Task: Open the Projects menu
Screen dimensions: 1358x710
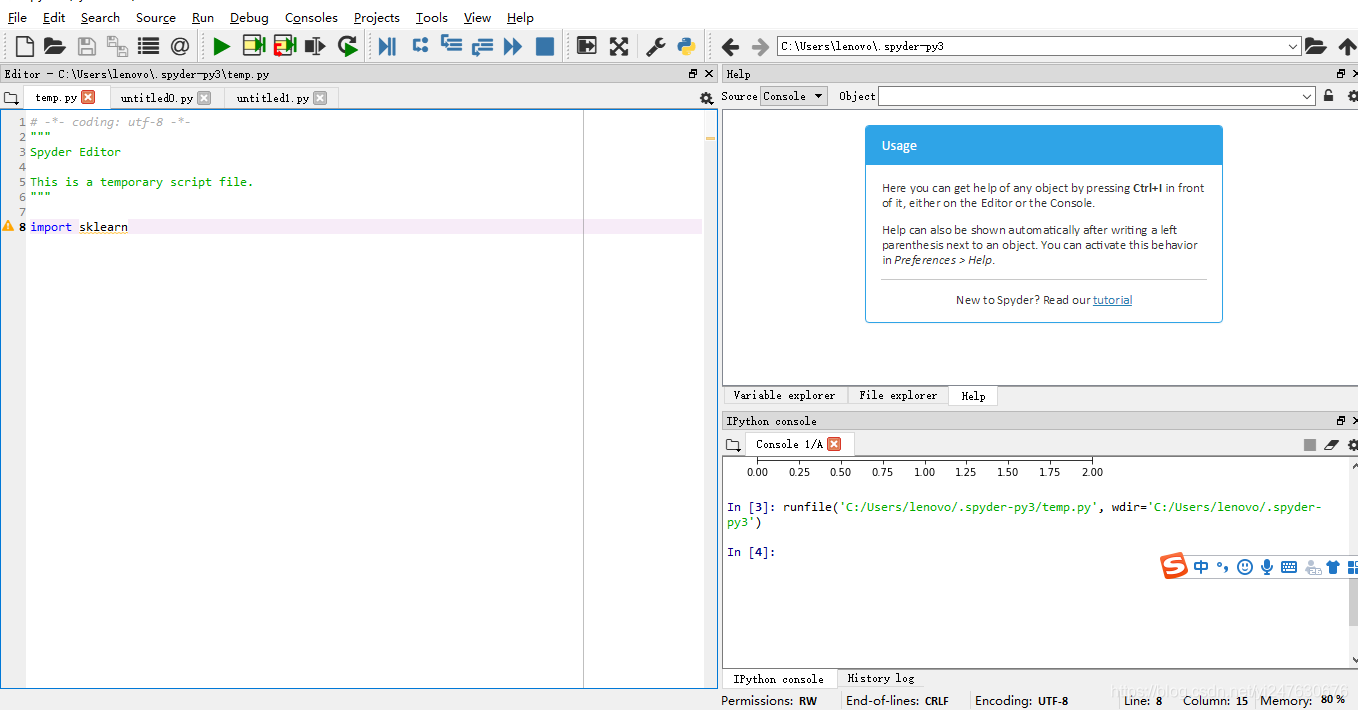Action: (377, 17)
